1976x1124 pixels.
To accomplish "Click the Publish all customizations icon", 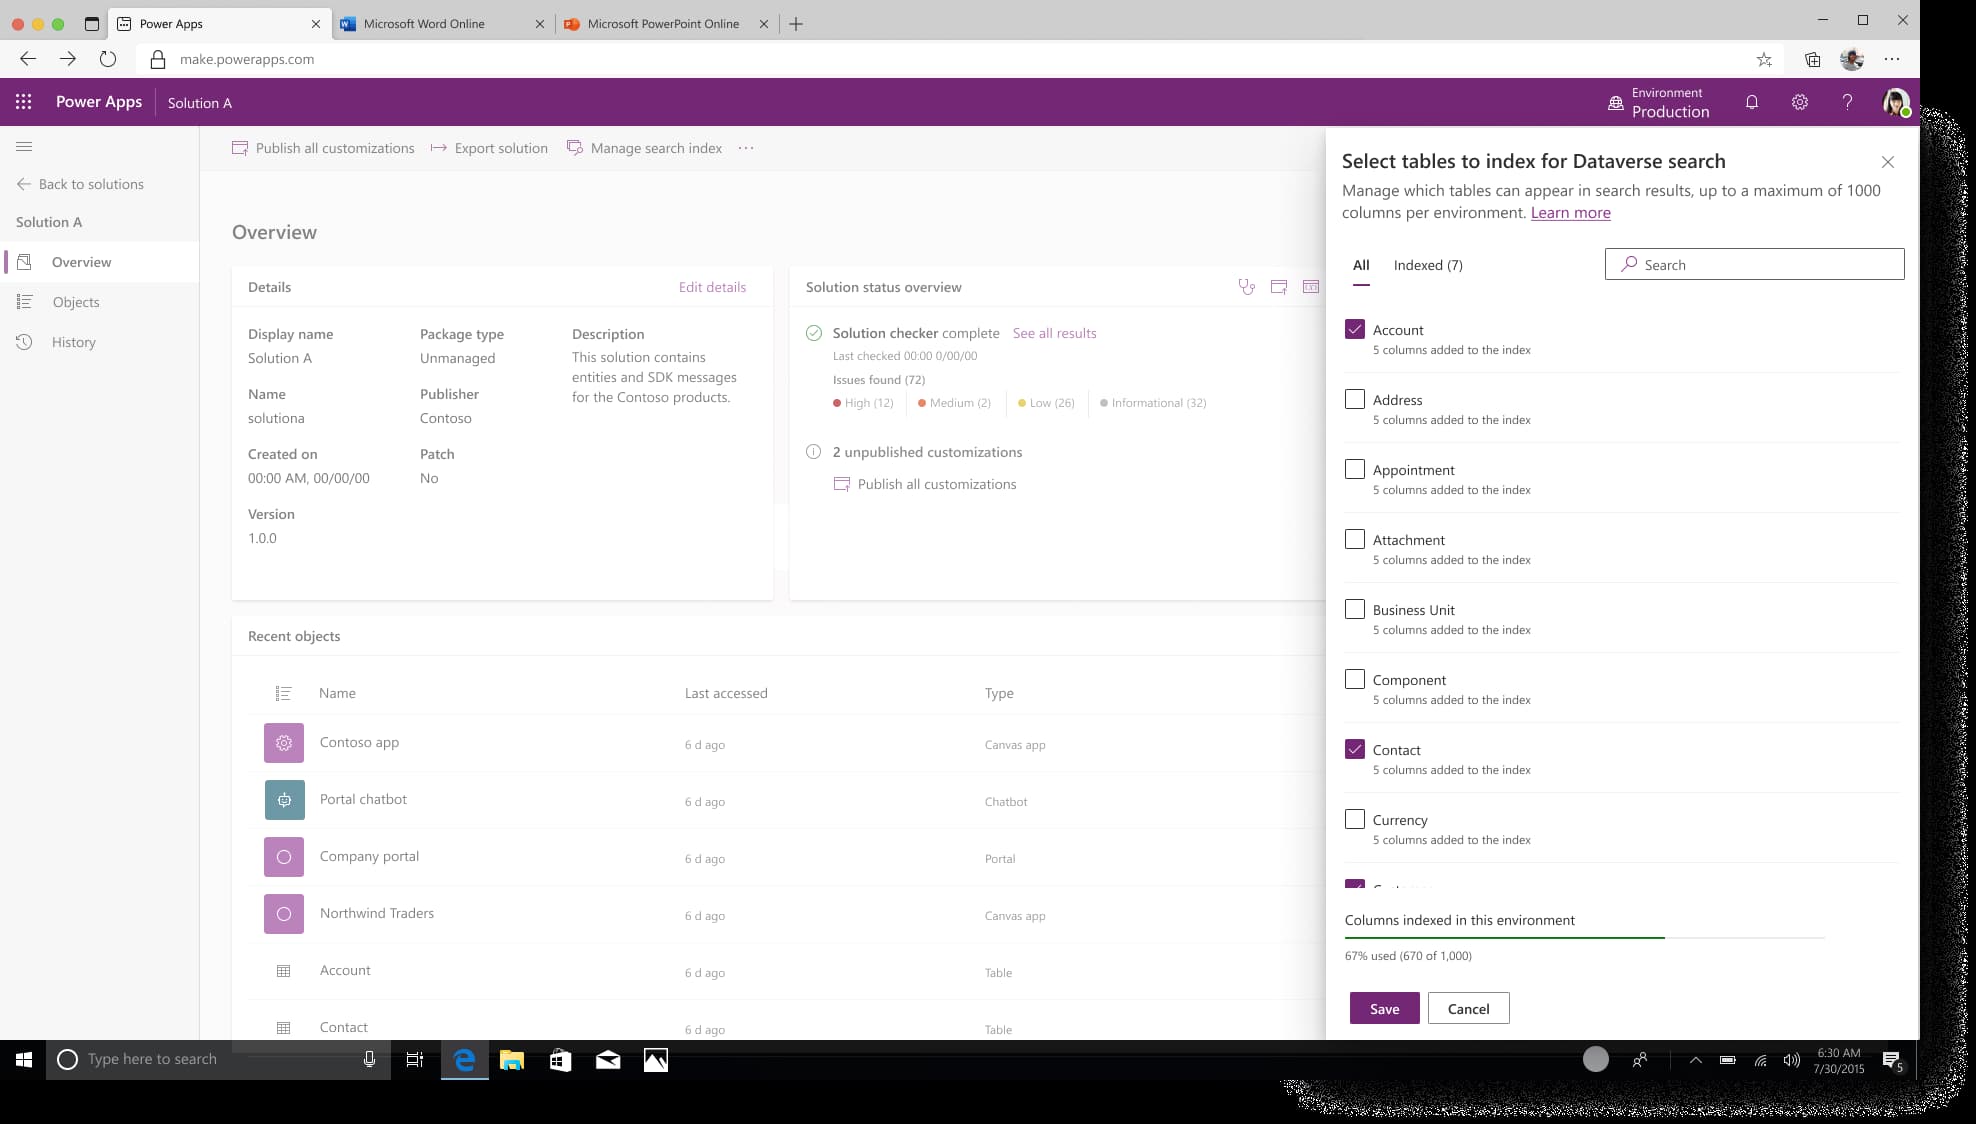I will [240, 148].
